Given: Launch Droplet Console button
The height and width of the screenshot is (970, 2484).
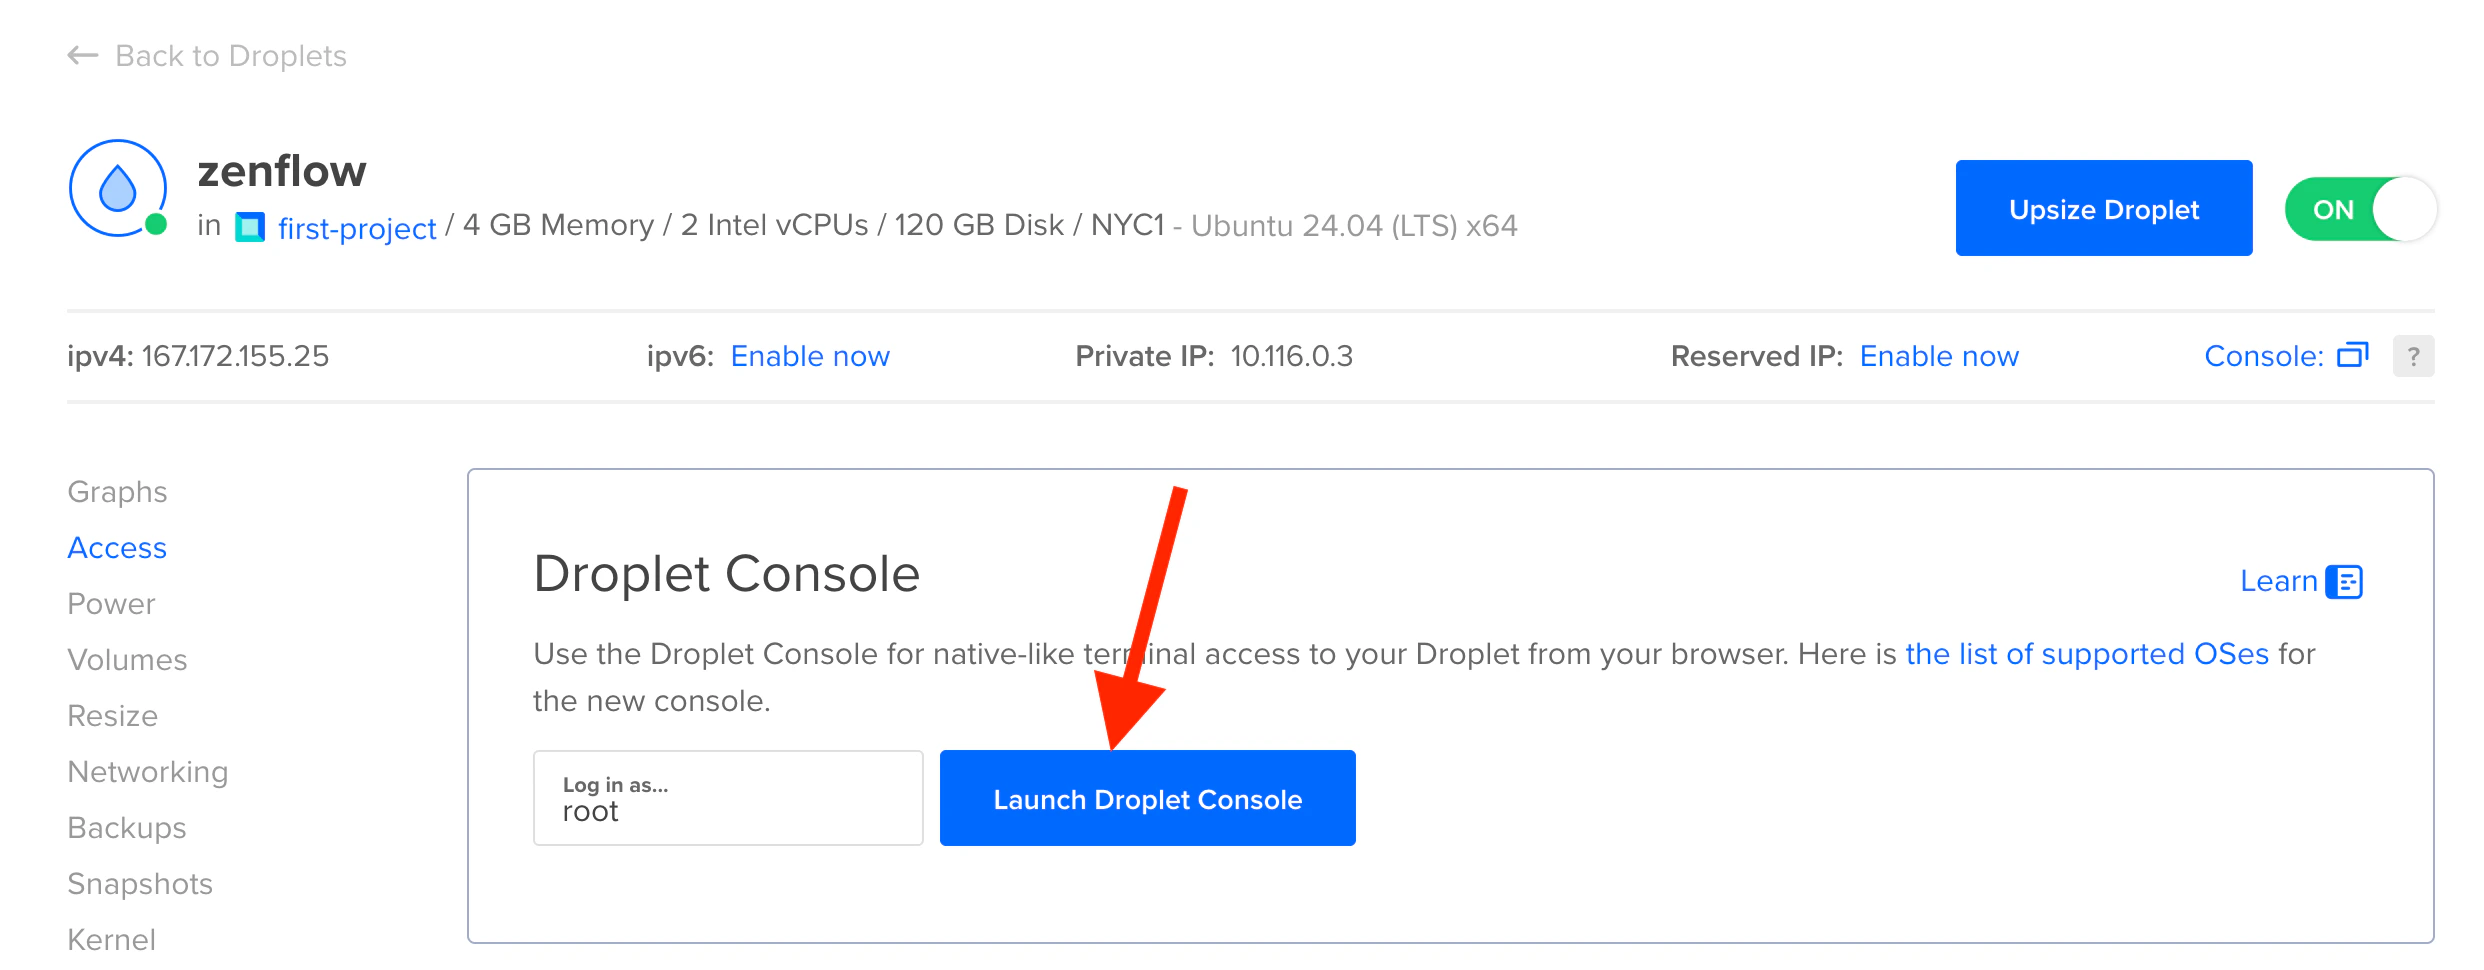Looking at the screenshot, I should tap(1148, 798).
